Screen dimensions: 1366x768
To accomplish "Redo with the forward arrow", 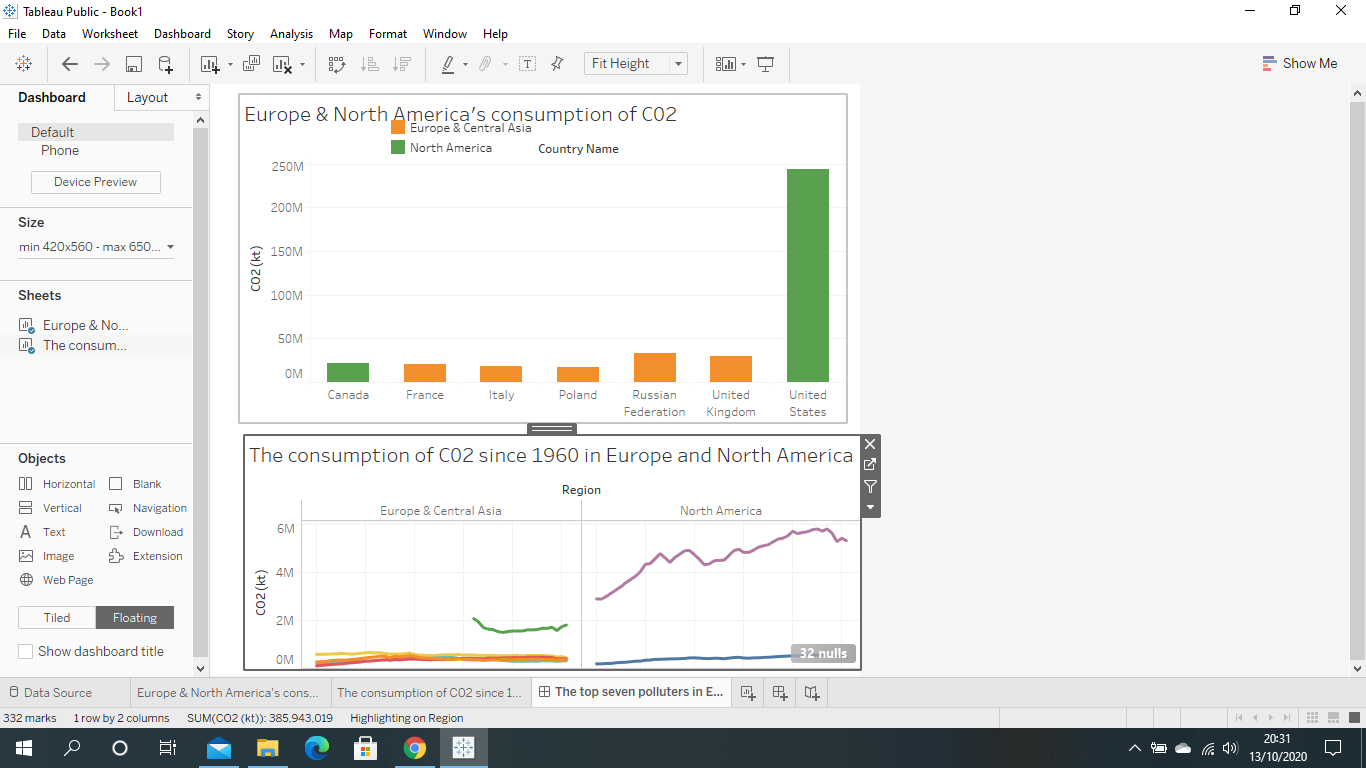I will (102, 64).
